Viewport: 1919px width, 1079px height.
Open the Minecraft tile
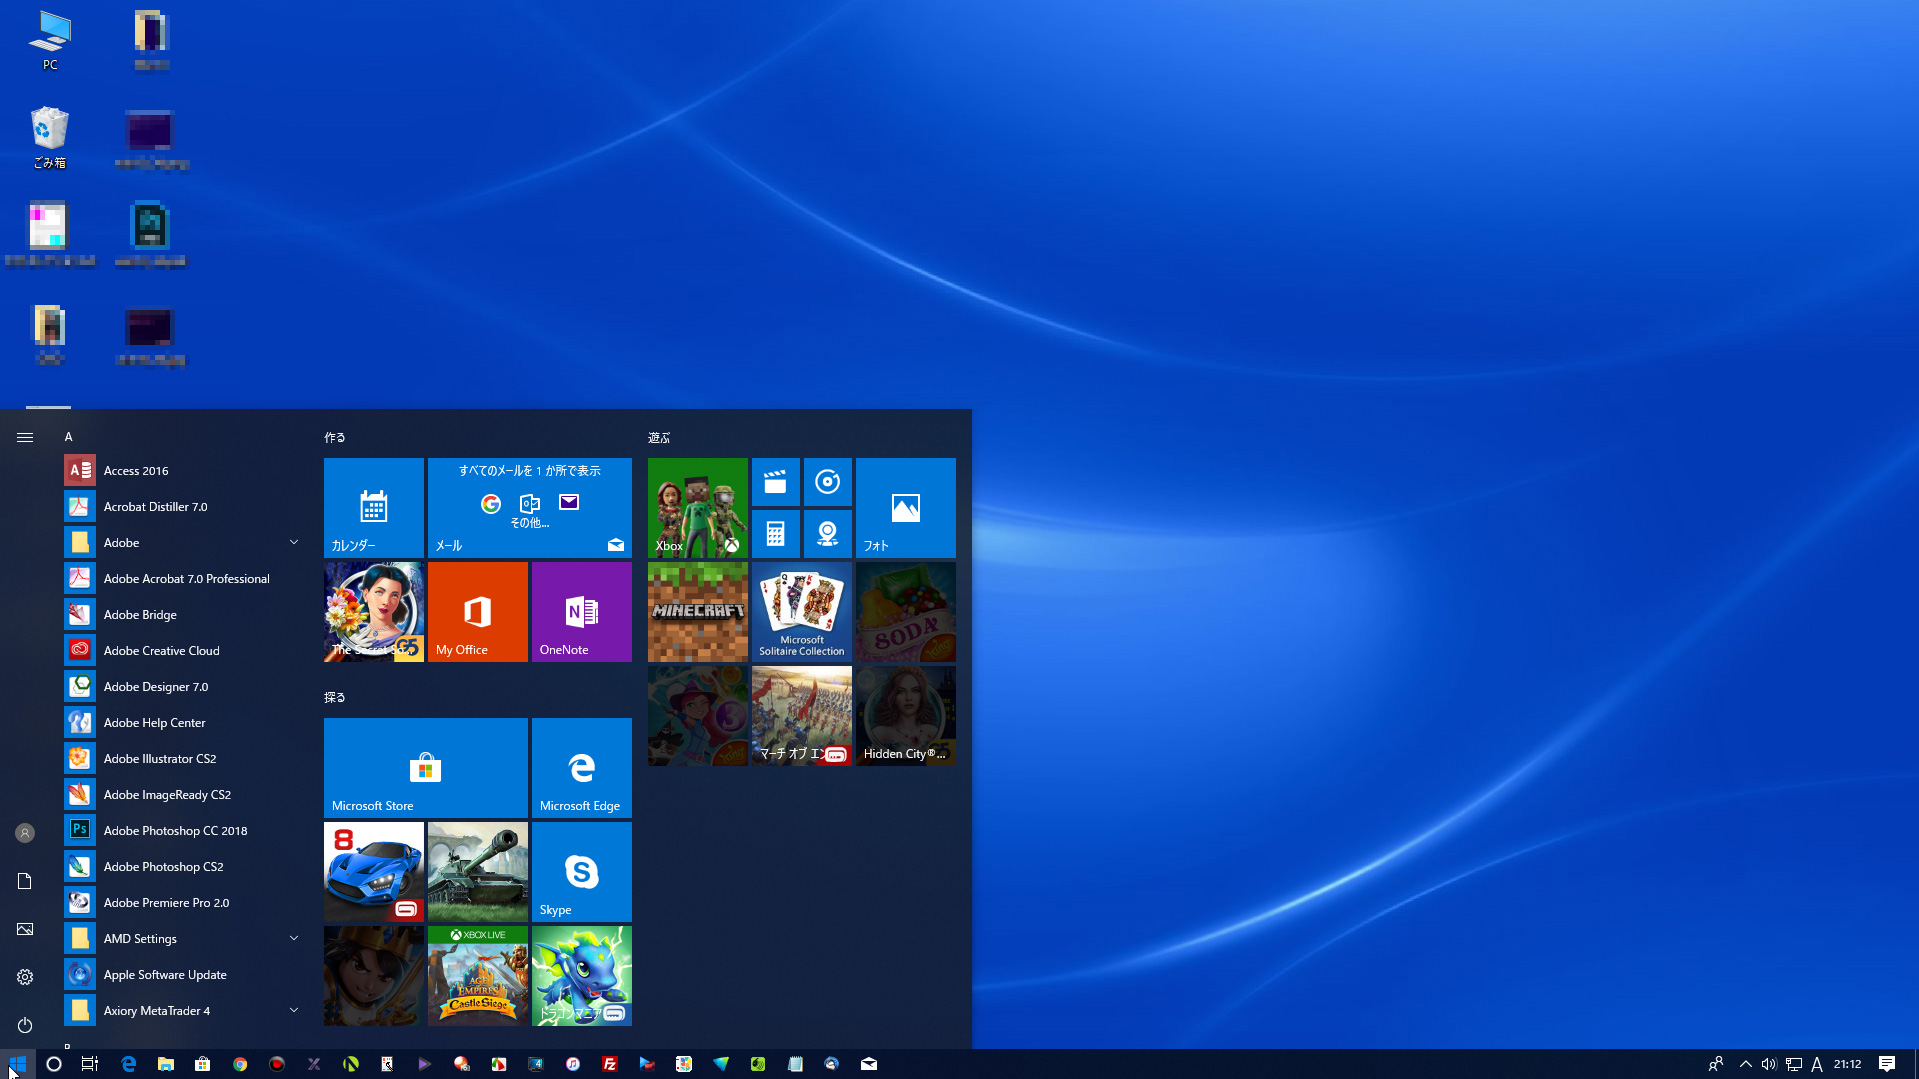click(697, 611)
